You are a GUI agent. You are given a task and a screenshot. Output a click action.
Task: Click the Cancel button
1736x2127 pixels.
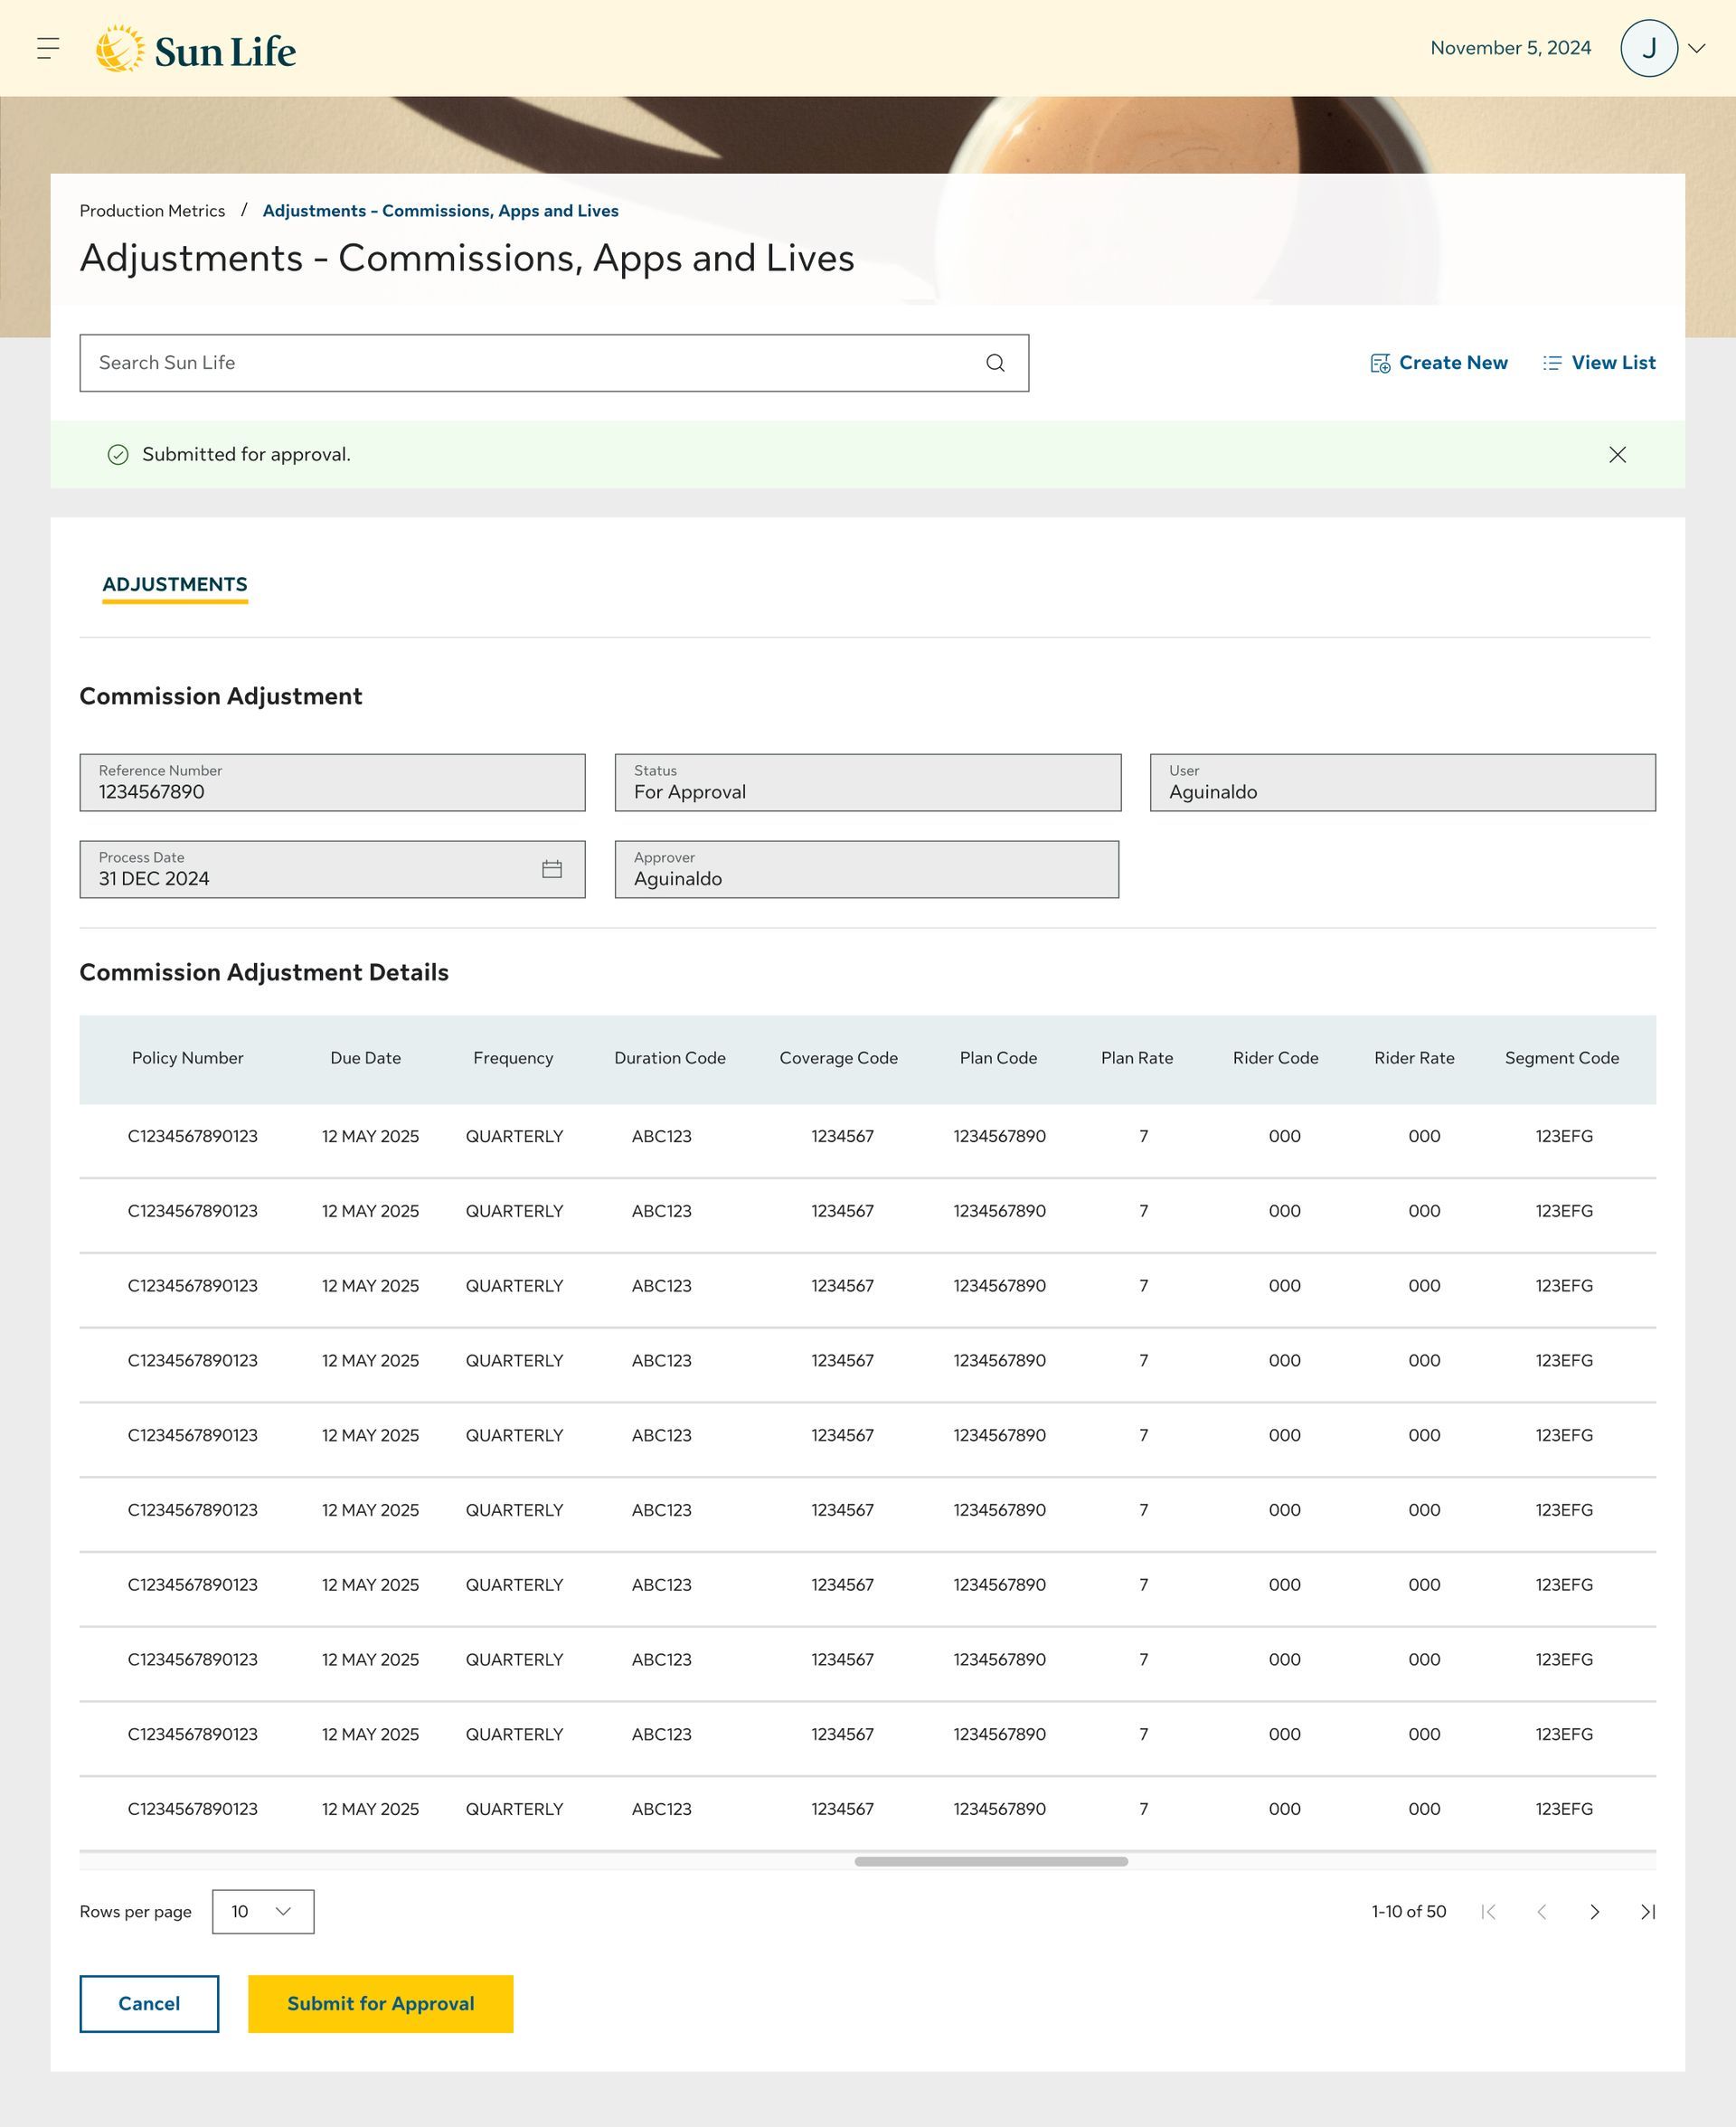149,2004
